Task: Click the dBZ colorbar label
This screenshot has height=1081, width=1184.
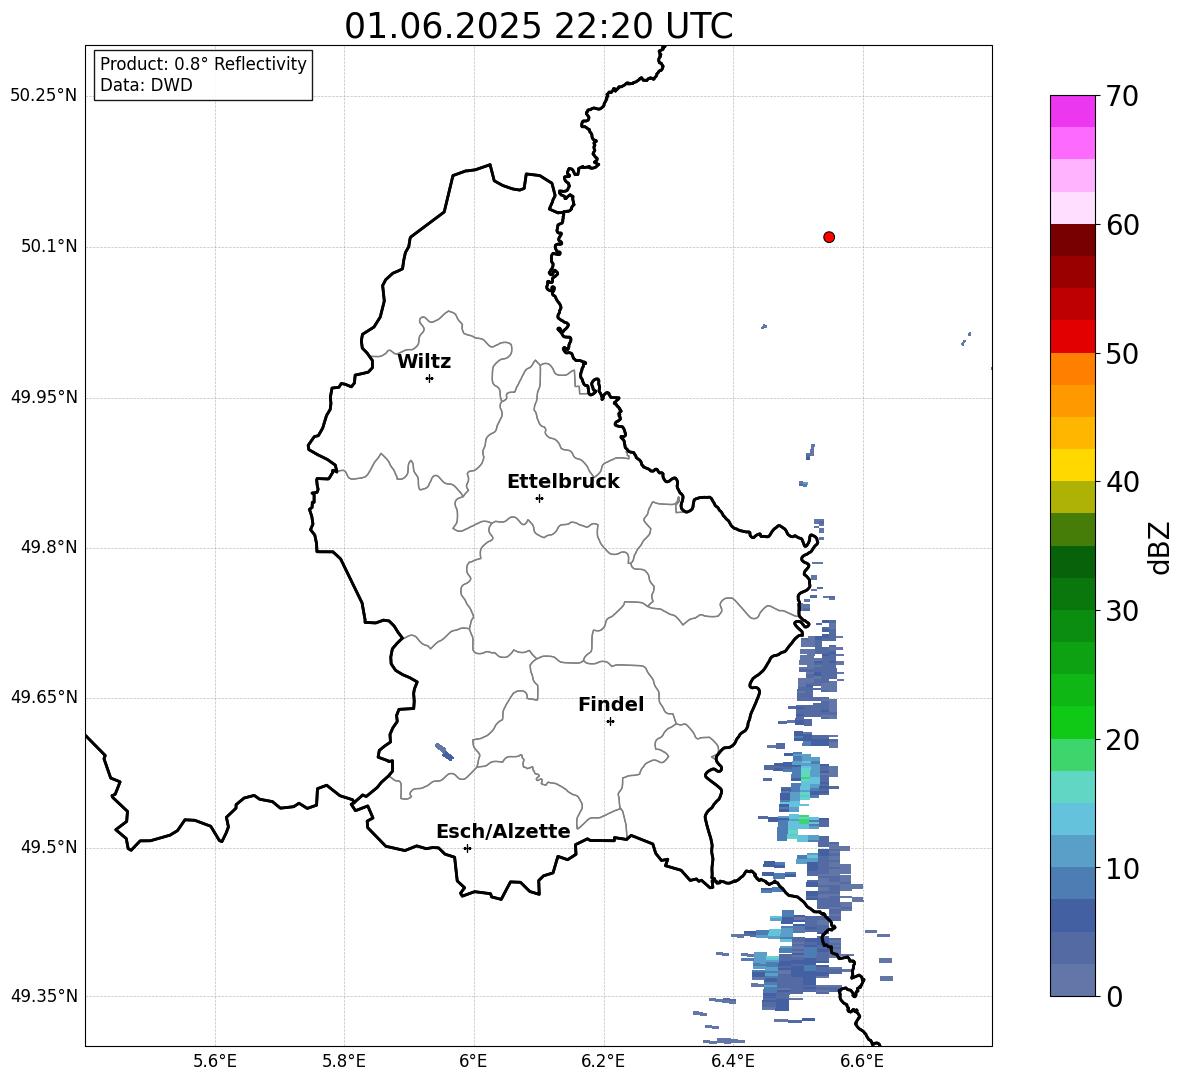Action: click(x=1161, y=547)
